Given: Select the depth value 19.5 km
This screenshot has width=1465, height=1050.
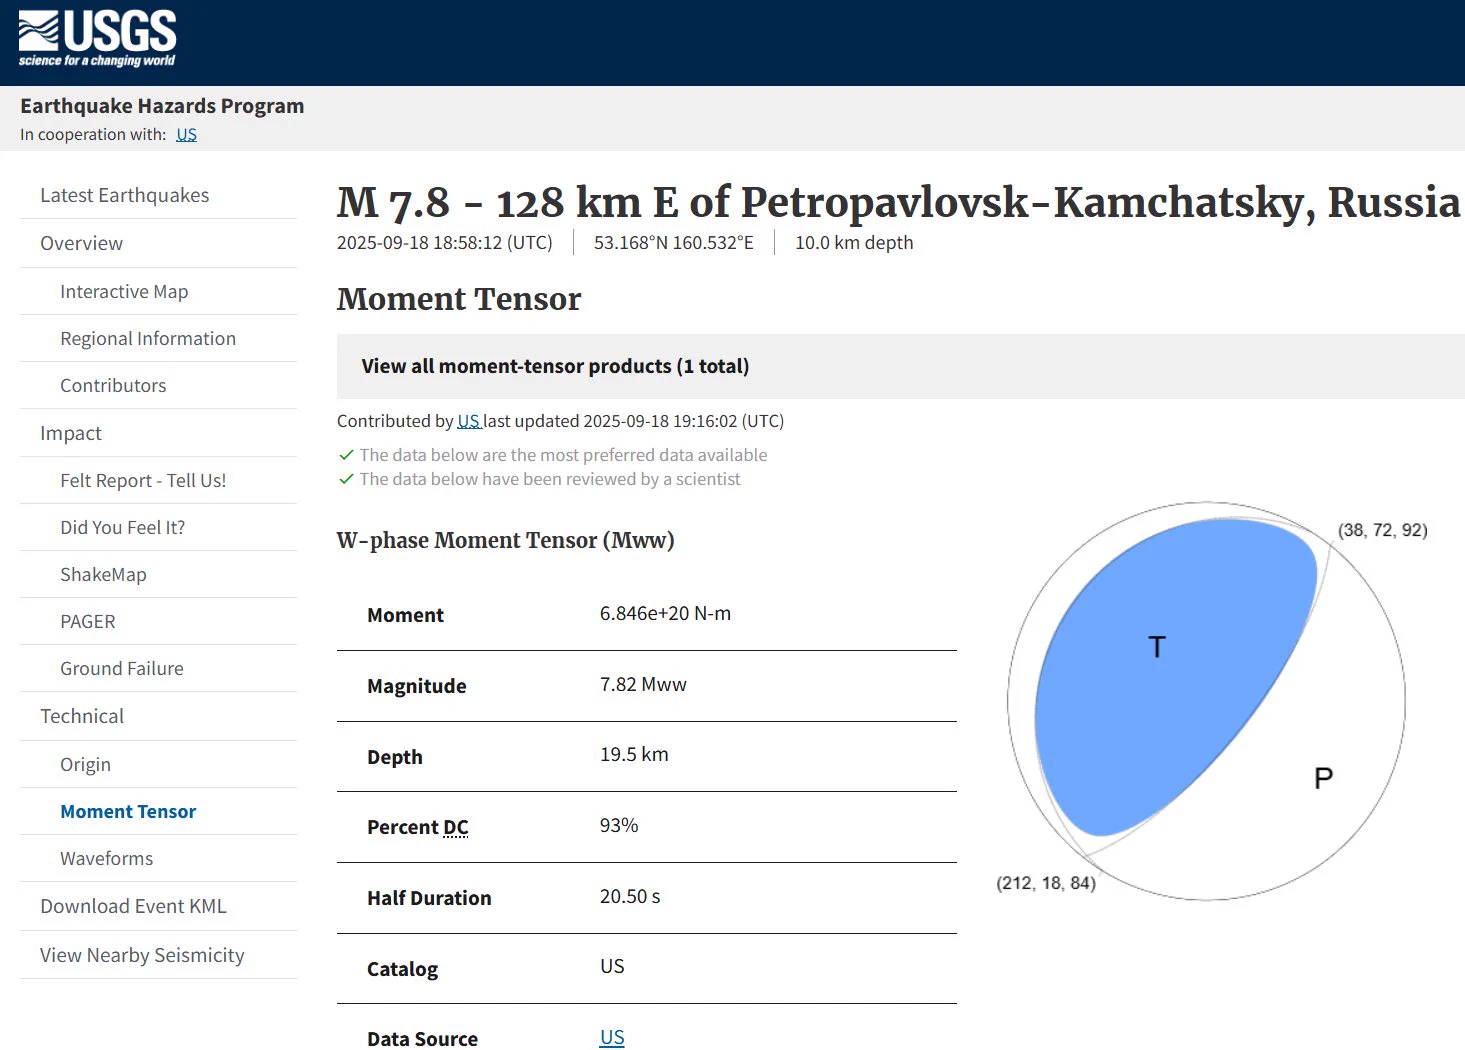Looking at the screenshot, I should (x=634, y=754).
